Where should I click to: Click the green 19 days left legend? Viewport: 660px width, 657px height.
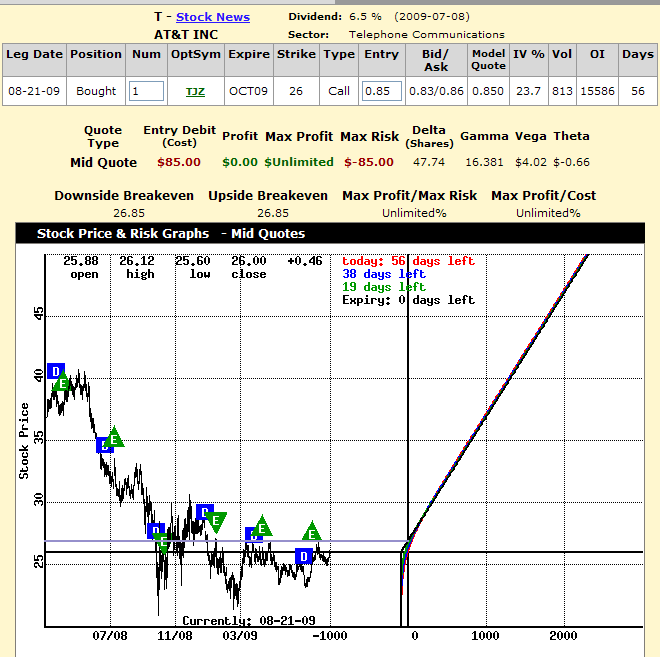[x=384, y=287]
